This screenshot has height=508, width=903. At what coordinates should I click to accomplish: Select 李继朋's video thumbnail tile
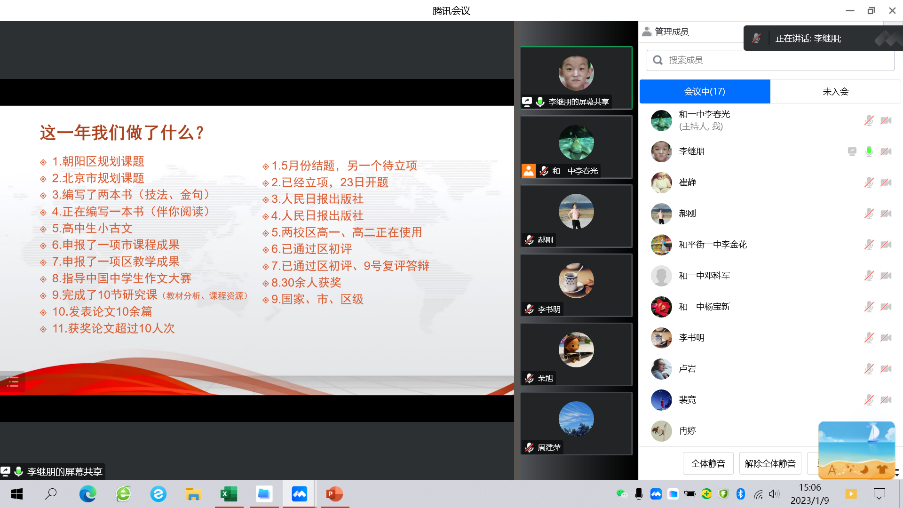[x=576, y=78]
